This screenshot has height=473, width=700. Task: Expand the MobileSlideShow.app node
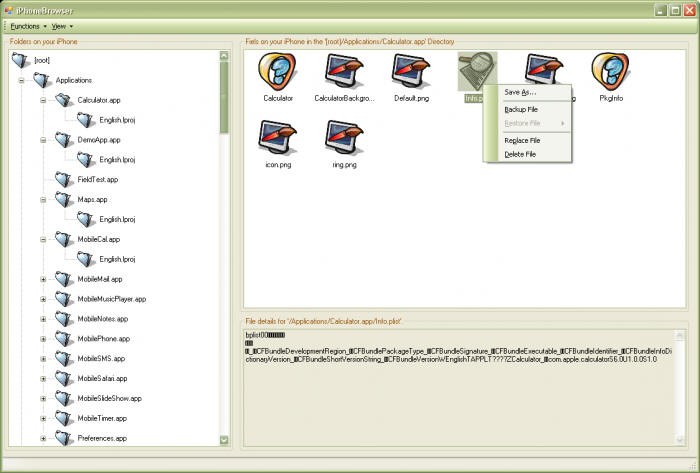pos(43,399)
